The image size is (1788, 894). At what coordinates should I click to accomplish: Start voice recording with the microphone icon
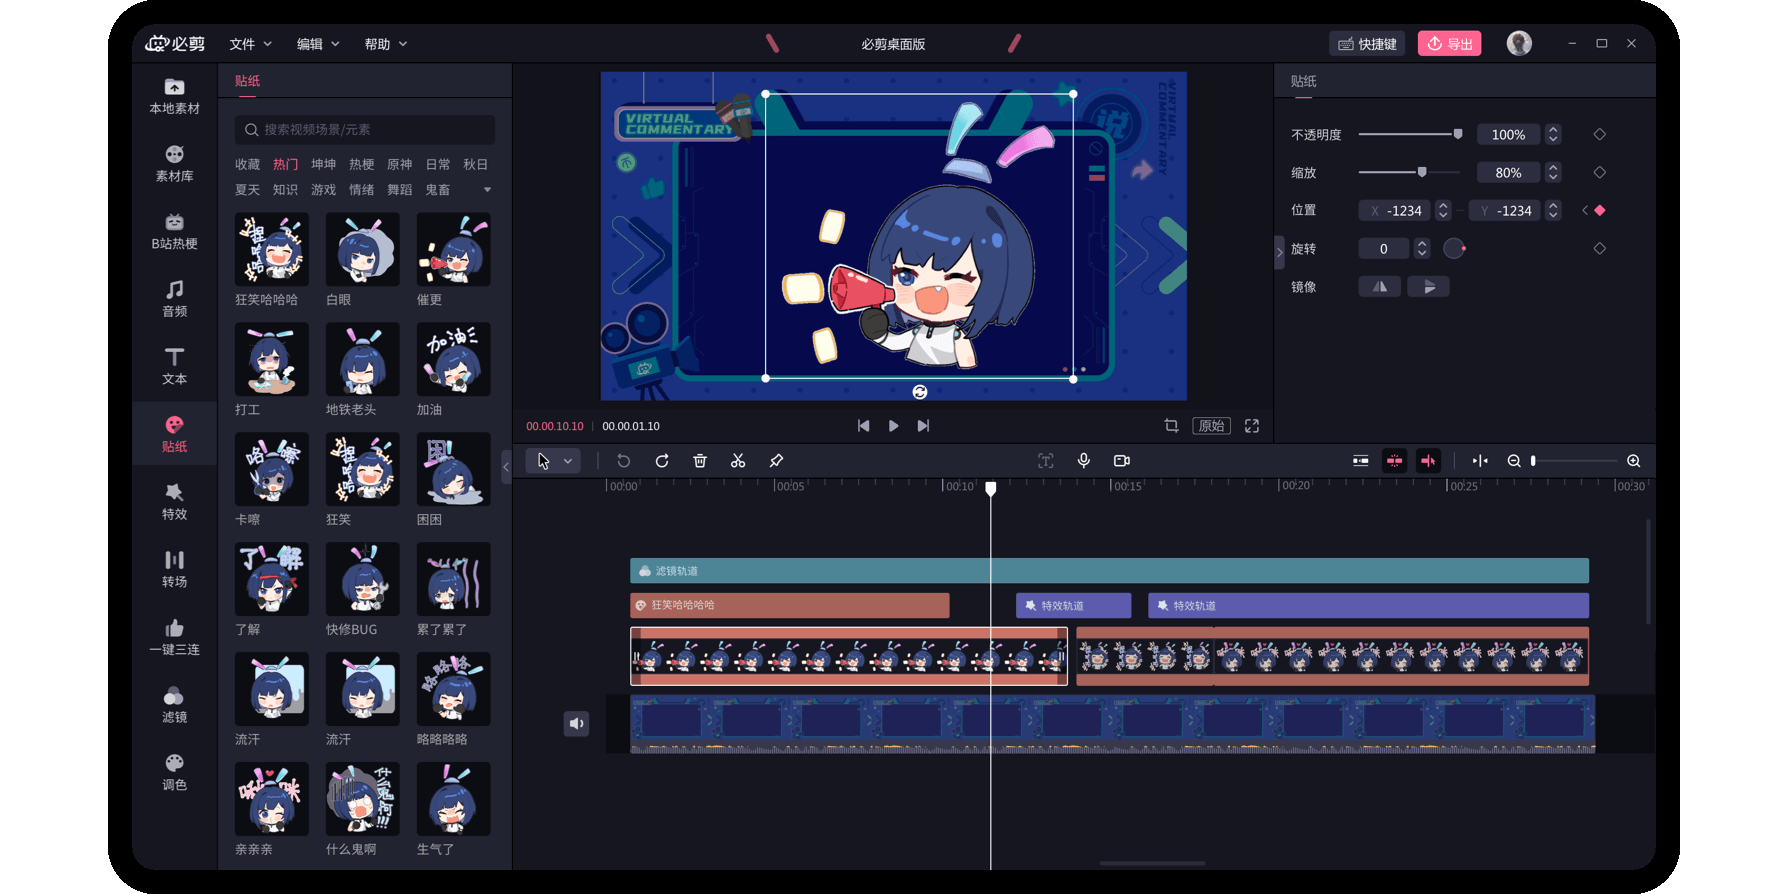pyautogui.click(x=1084, y=461)
